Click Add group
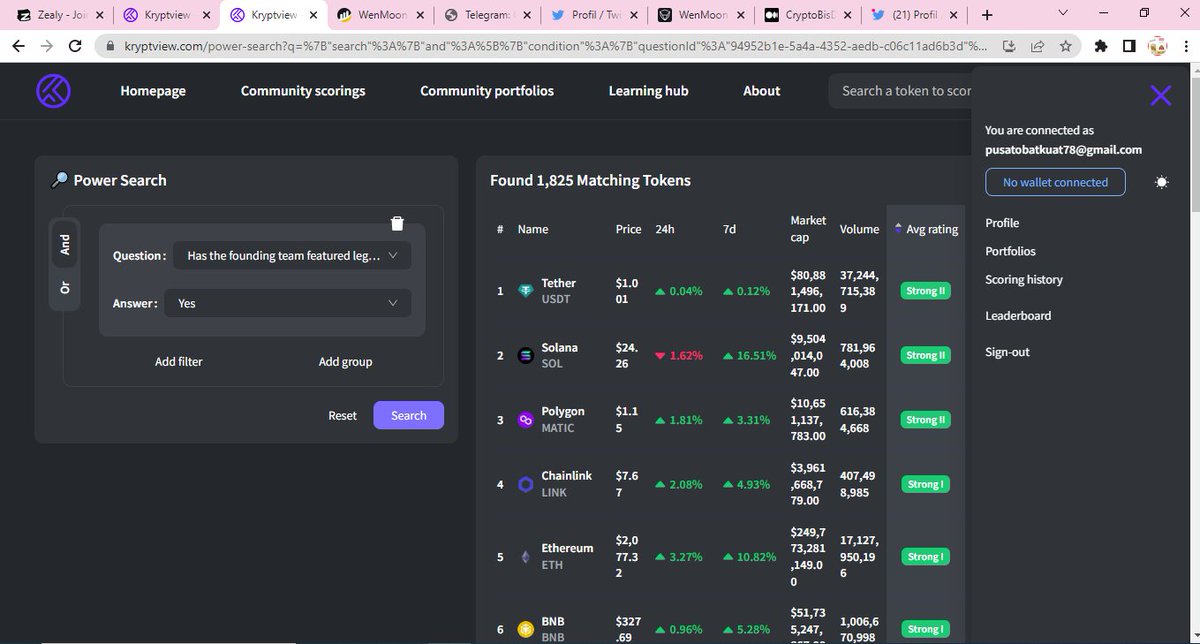The width and height of the screenshot is (1200, 644). [345, 361]
